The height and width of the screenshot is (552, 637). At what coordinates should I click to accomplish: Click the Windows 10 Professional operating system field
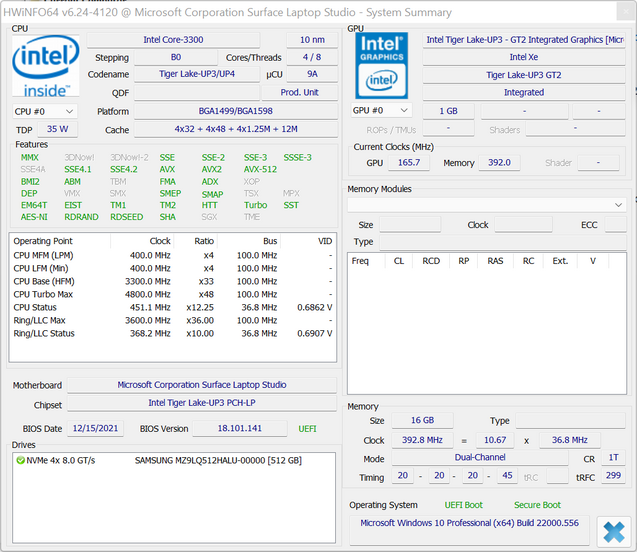[x=468, y=523]
